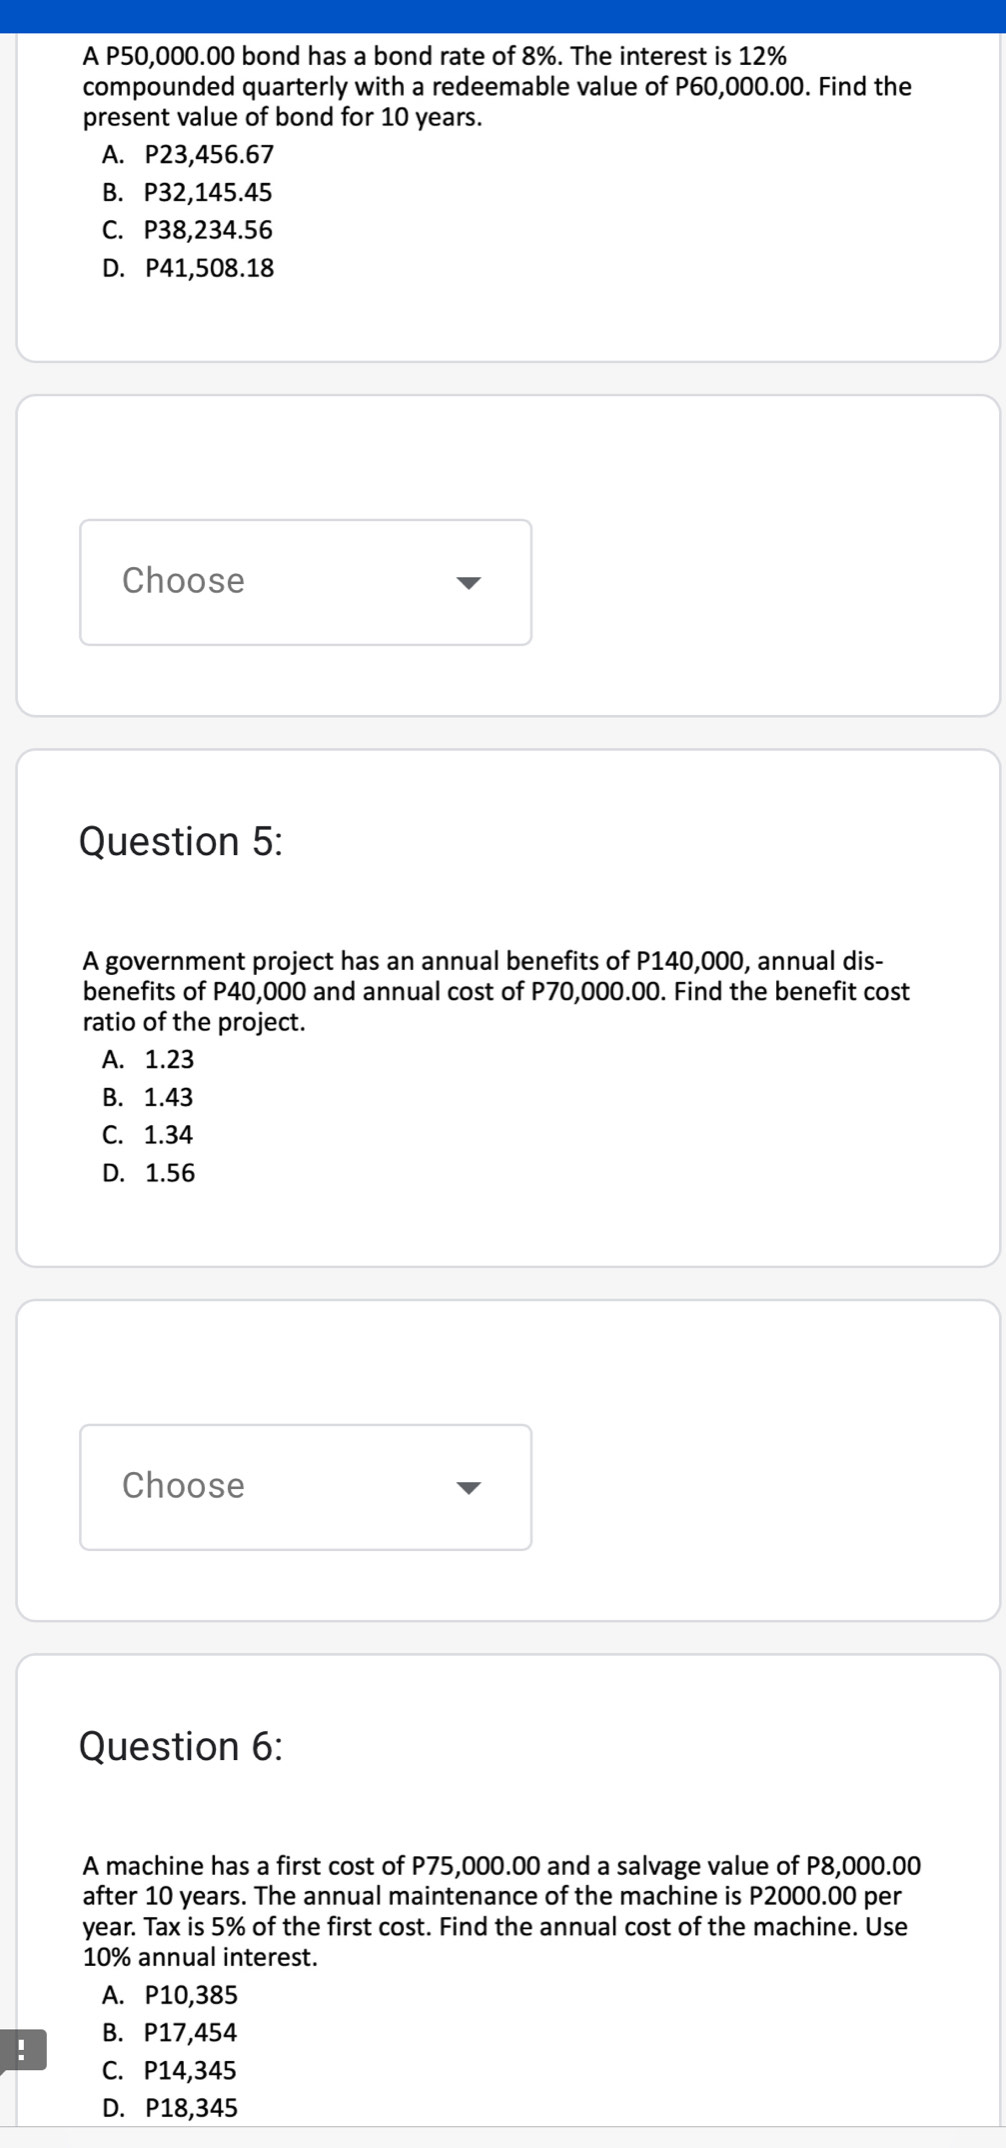Click option C. P38,234.56
Image resolution: width=1006 pixels, height=2148 pixels.
tap(187, 230)
